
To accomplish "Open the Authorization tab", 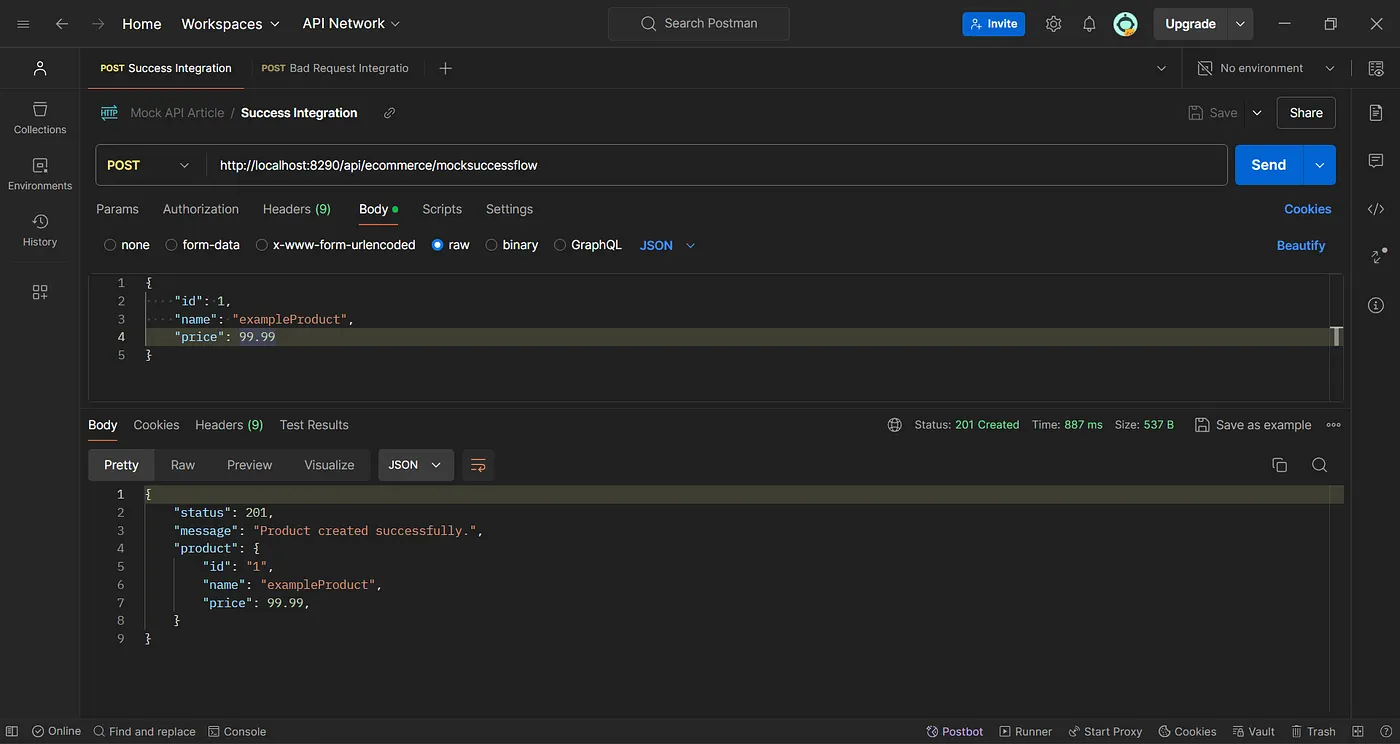I will (201, 209).
